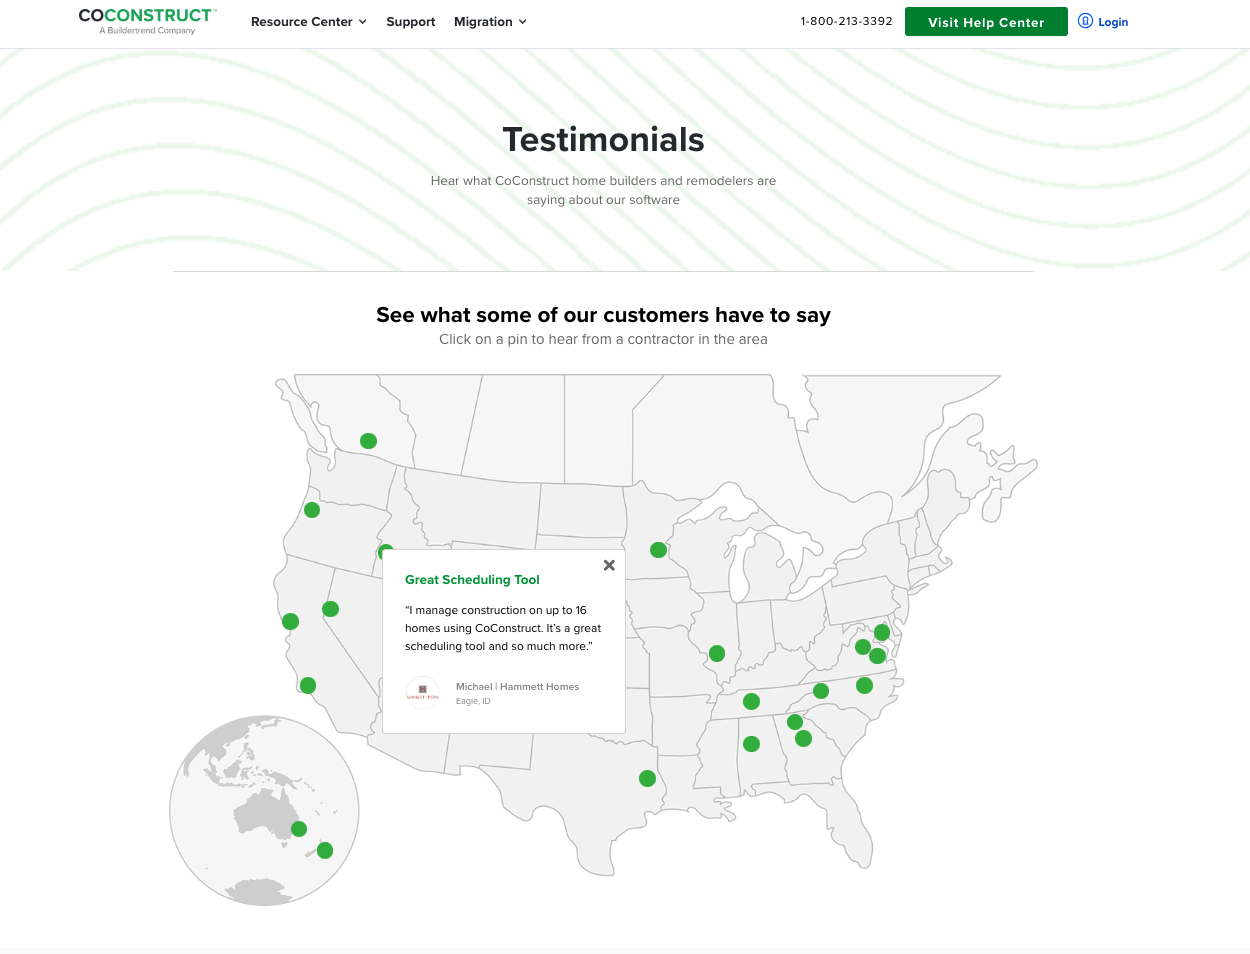This screenshot has height=954, width=1250.
Task: Click the Hammett Homes avatar thumbnail
Action: 422,692
